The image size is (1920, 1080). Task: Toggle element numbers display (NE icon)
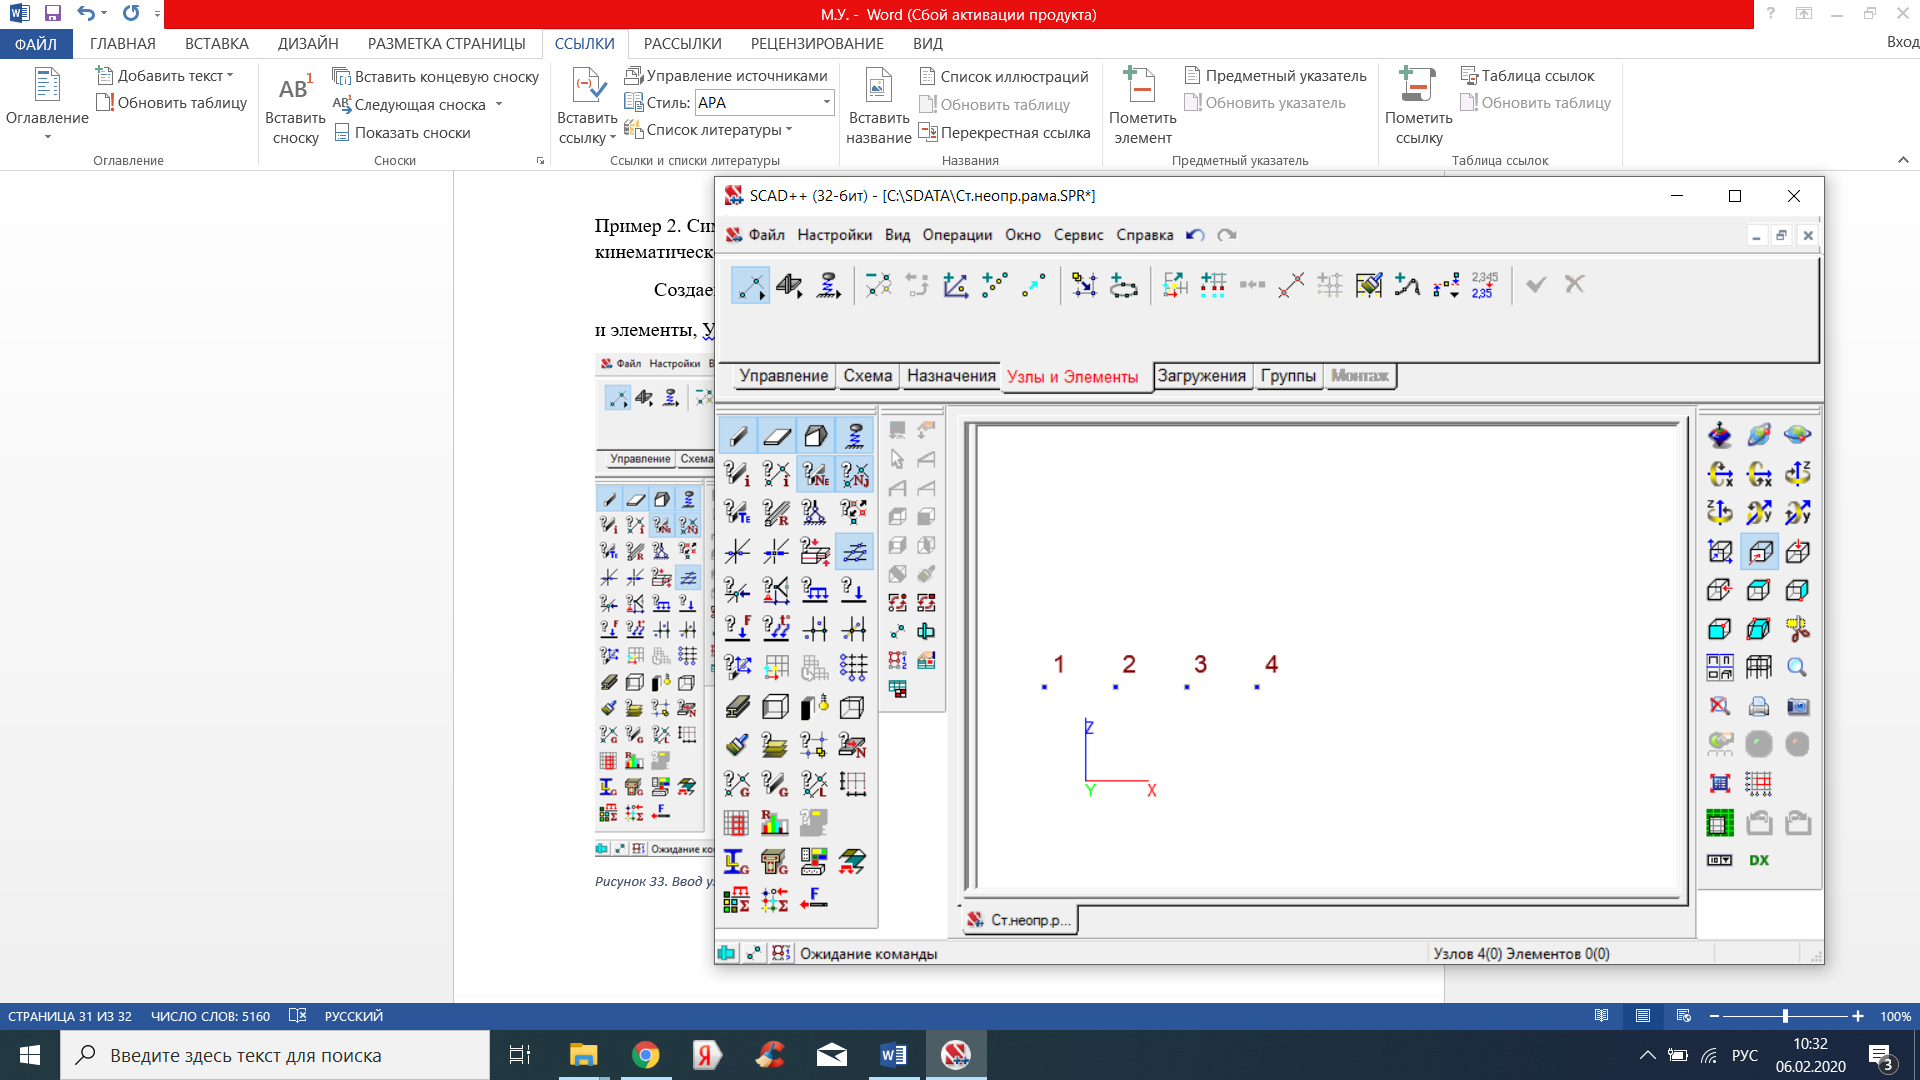(816, 474)
